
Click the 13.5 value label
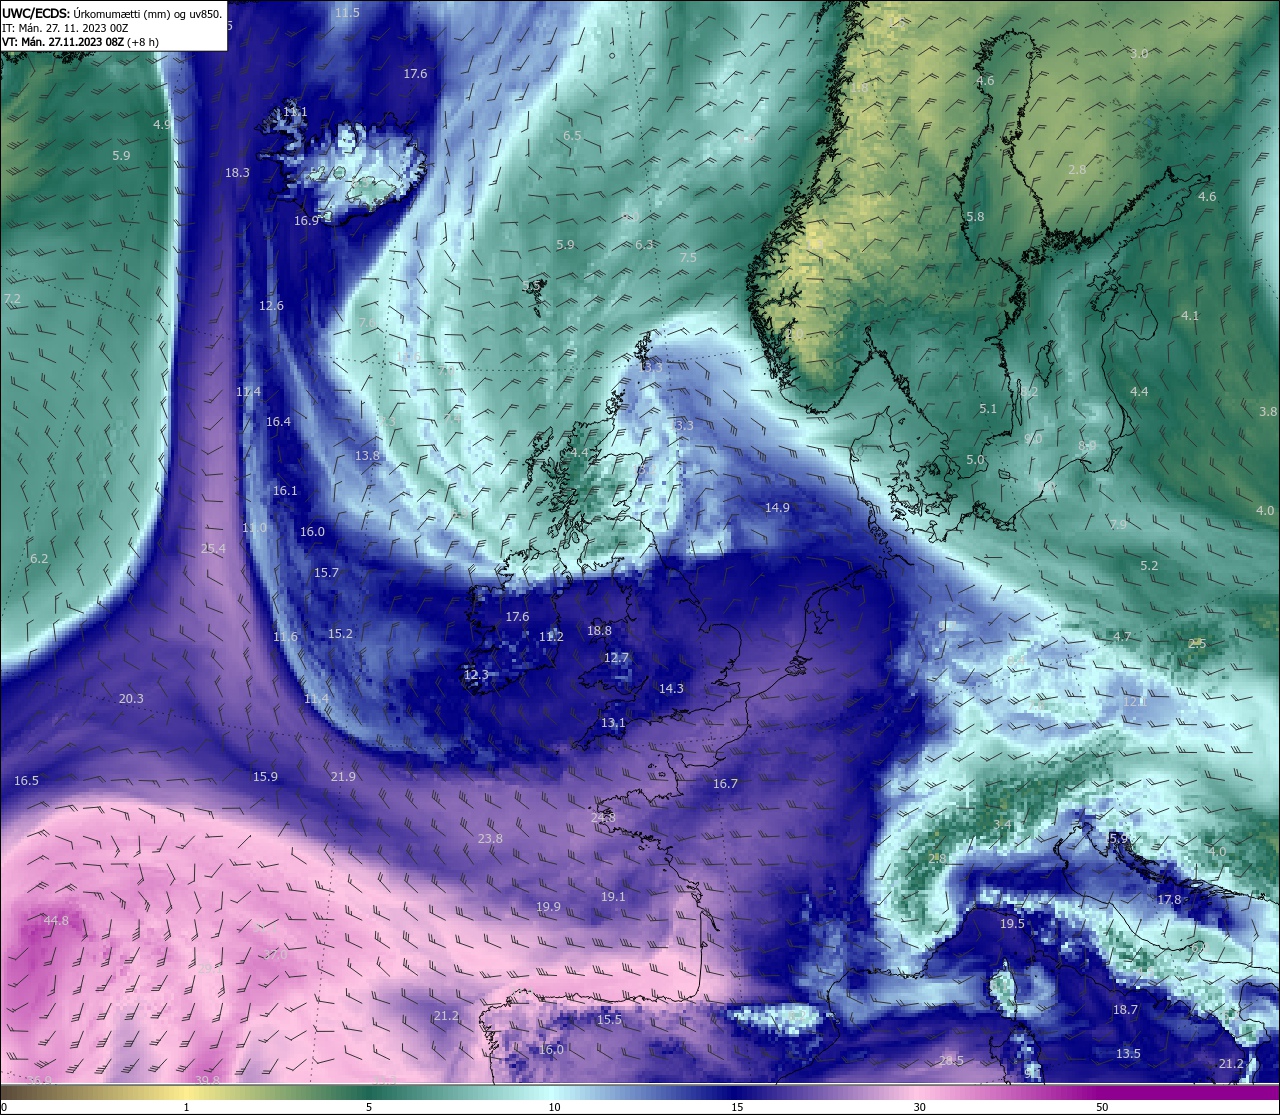point(1128,1053)
